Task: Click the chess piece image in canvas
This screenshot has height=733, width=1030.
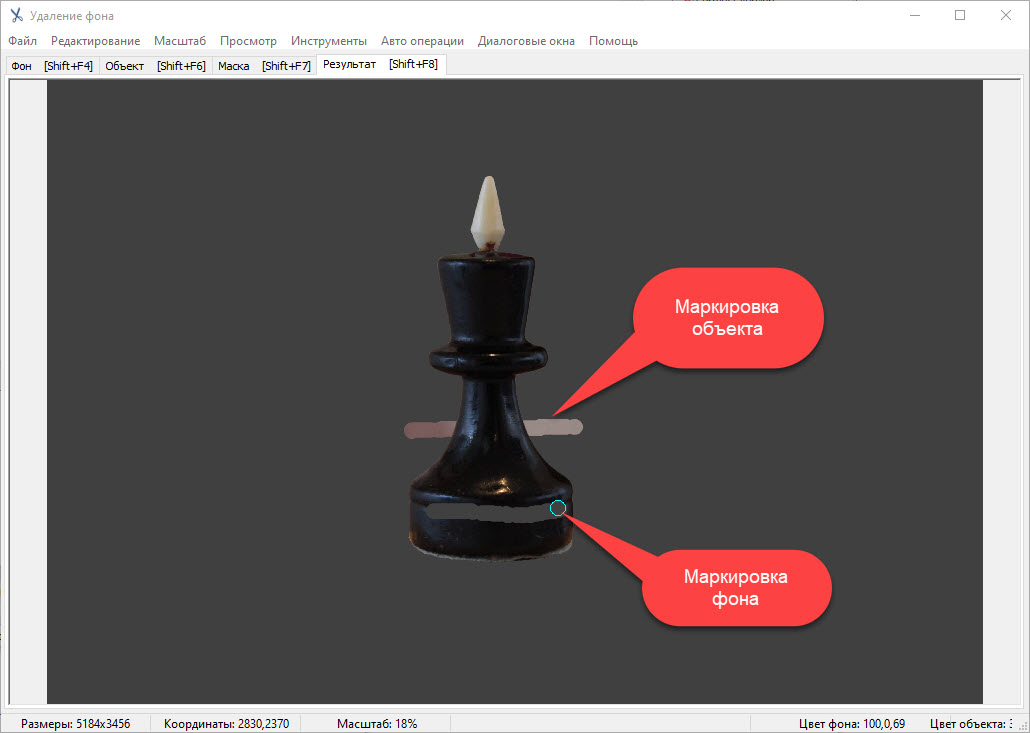Action: tap(489, 369)
